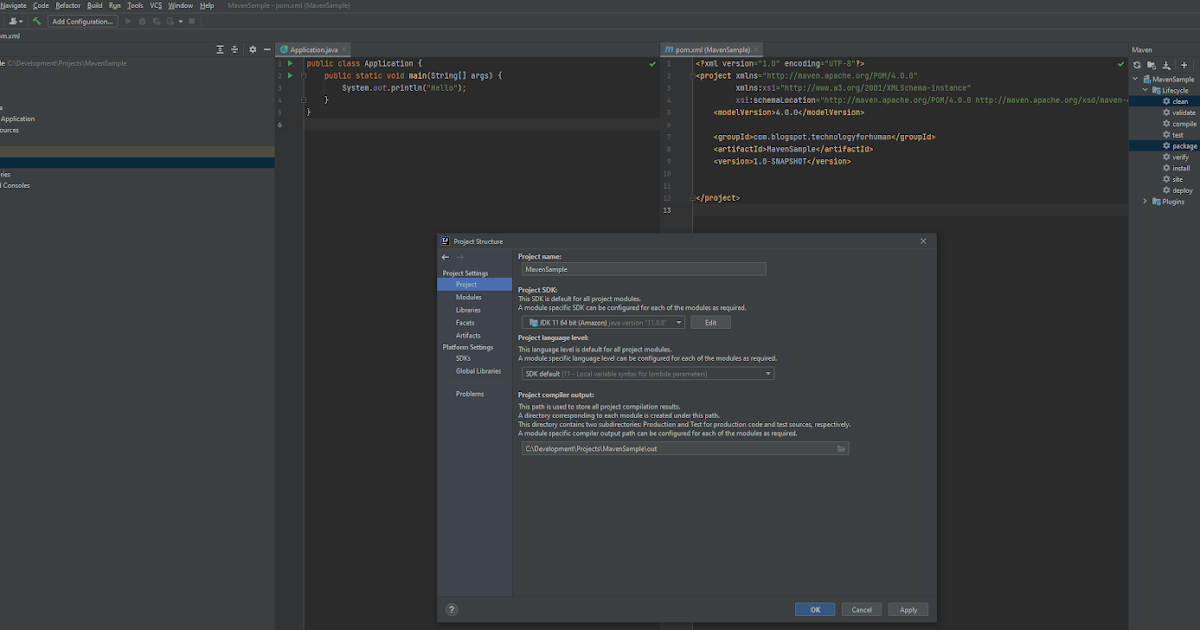Click the back navigation arrow in Project Structure
This screenshot has width=1200, height=630.
point(446,257)
